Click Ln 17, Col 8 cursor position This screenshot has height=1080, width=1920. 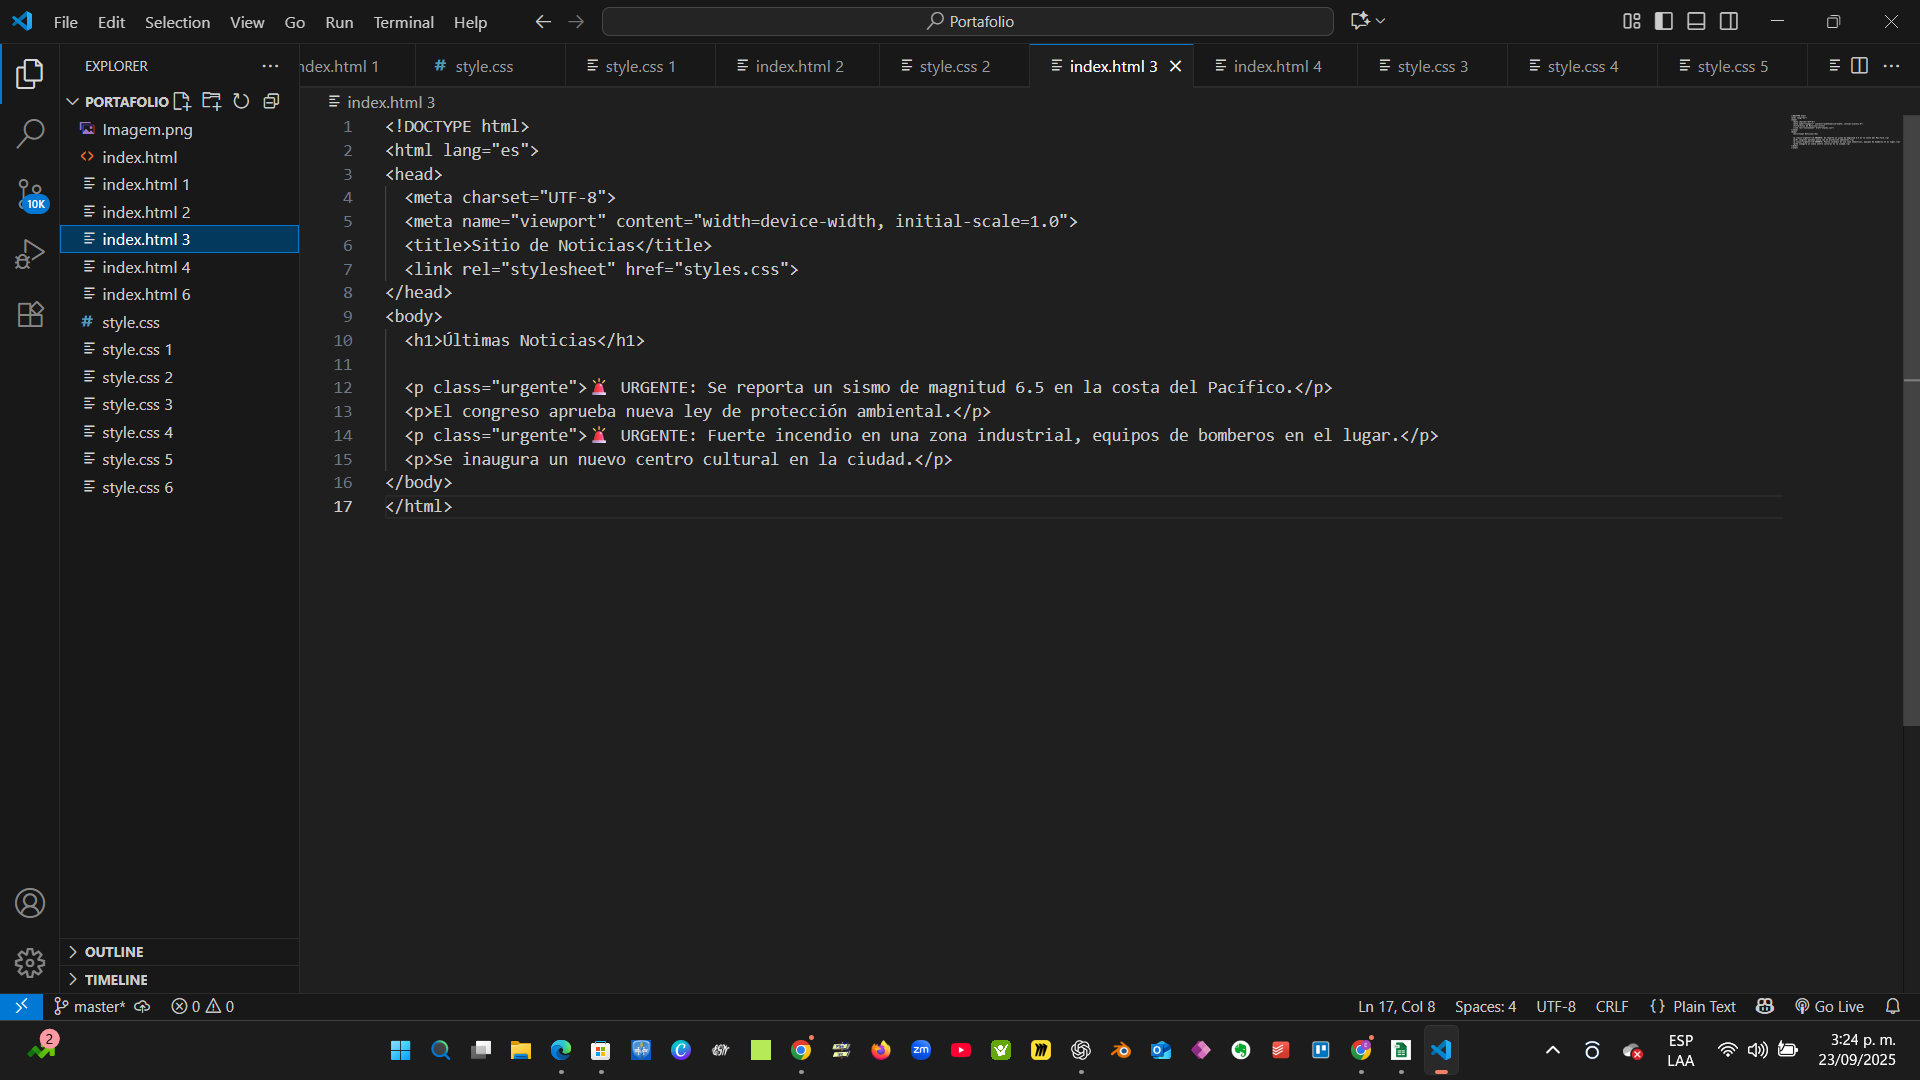[x=1396, y=1006]
